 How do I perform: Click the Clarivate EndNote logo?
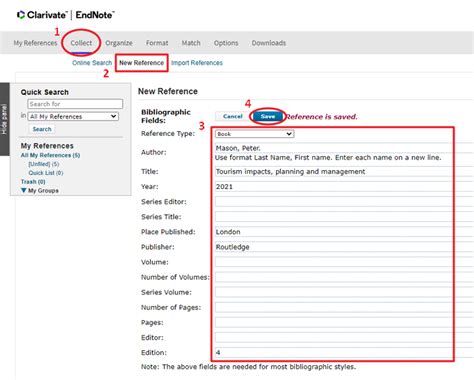click(66, 15)
